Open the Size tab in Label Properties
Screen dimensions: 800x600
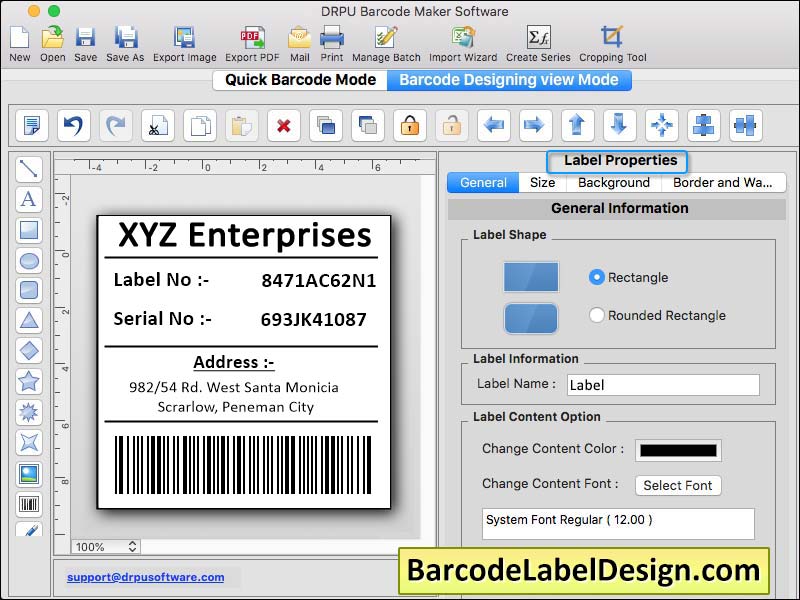tap(541, 183)
